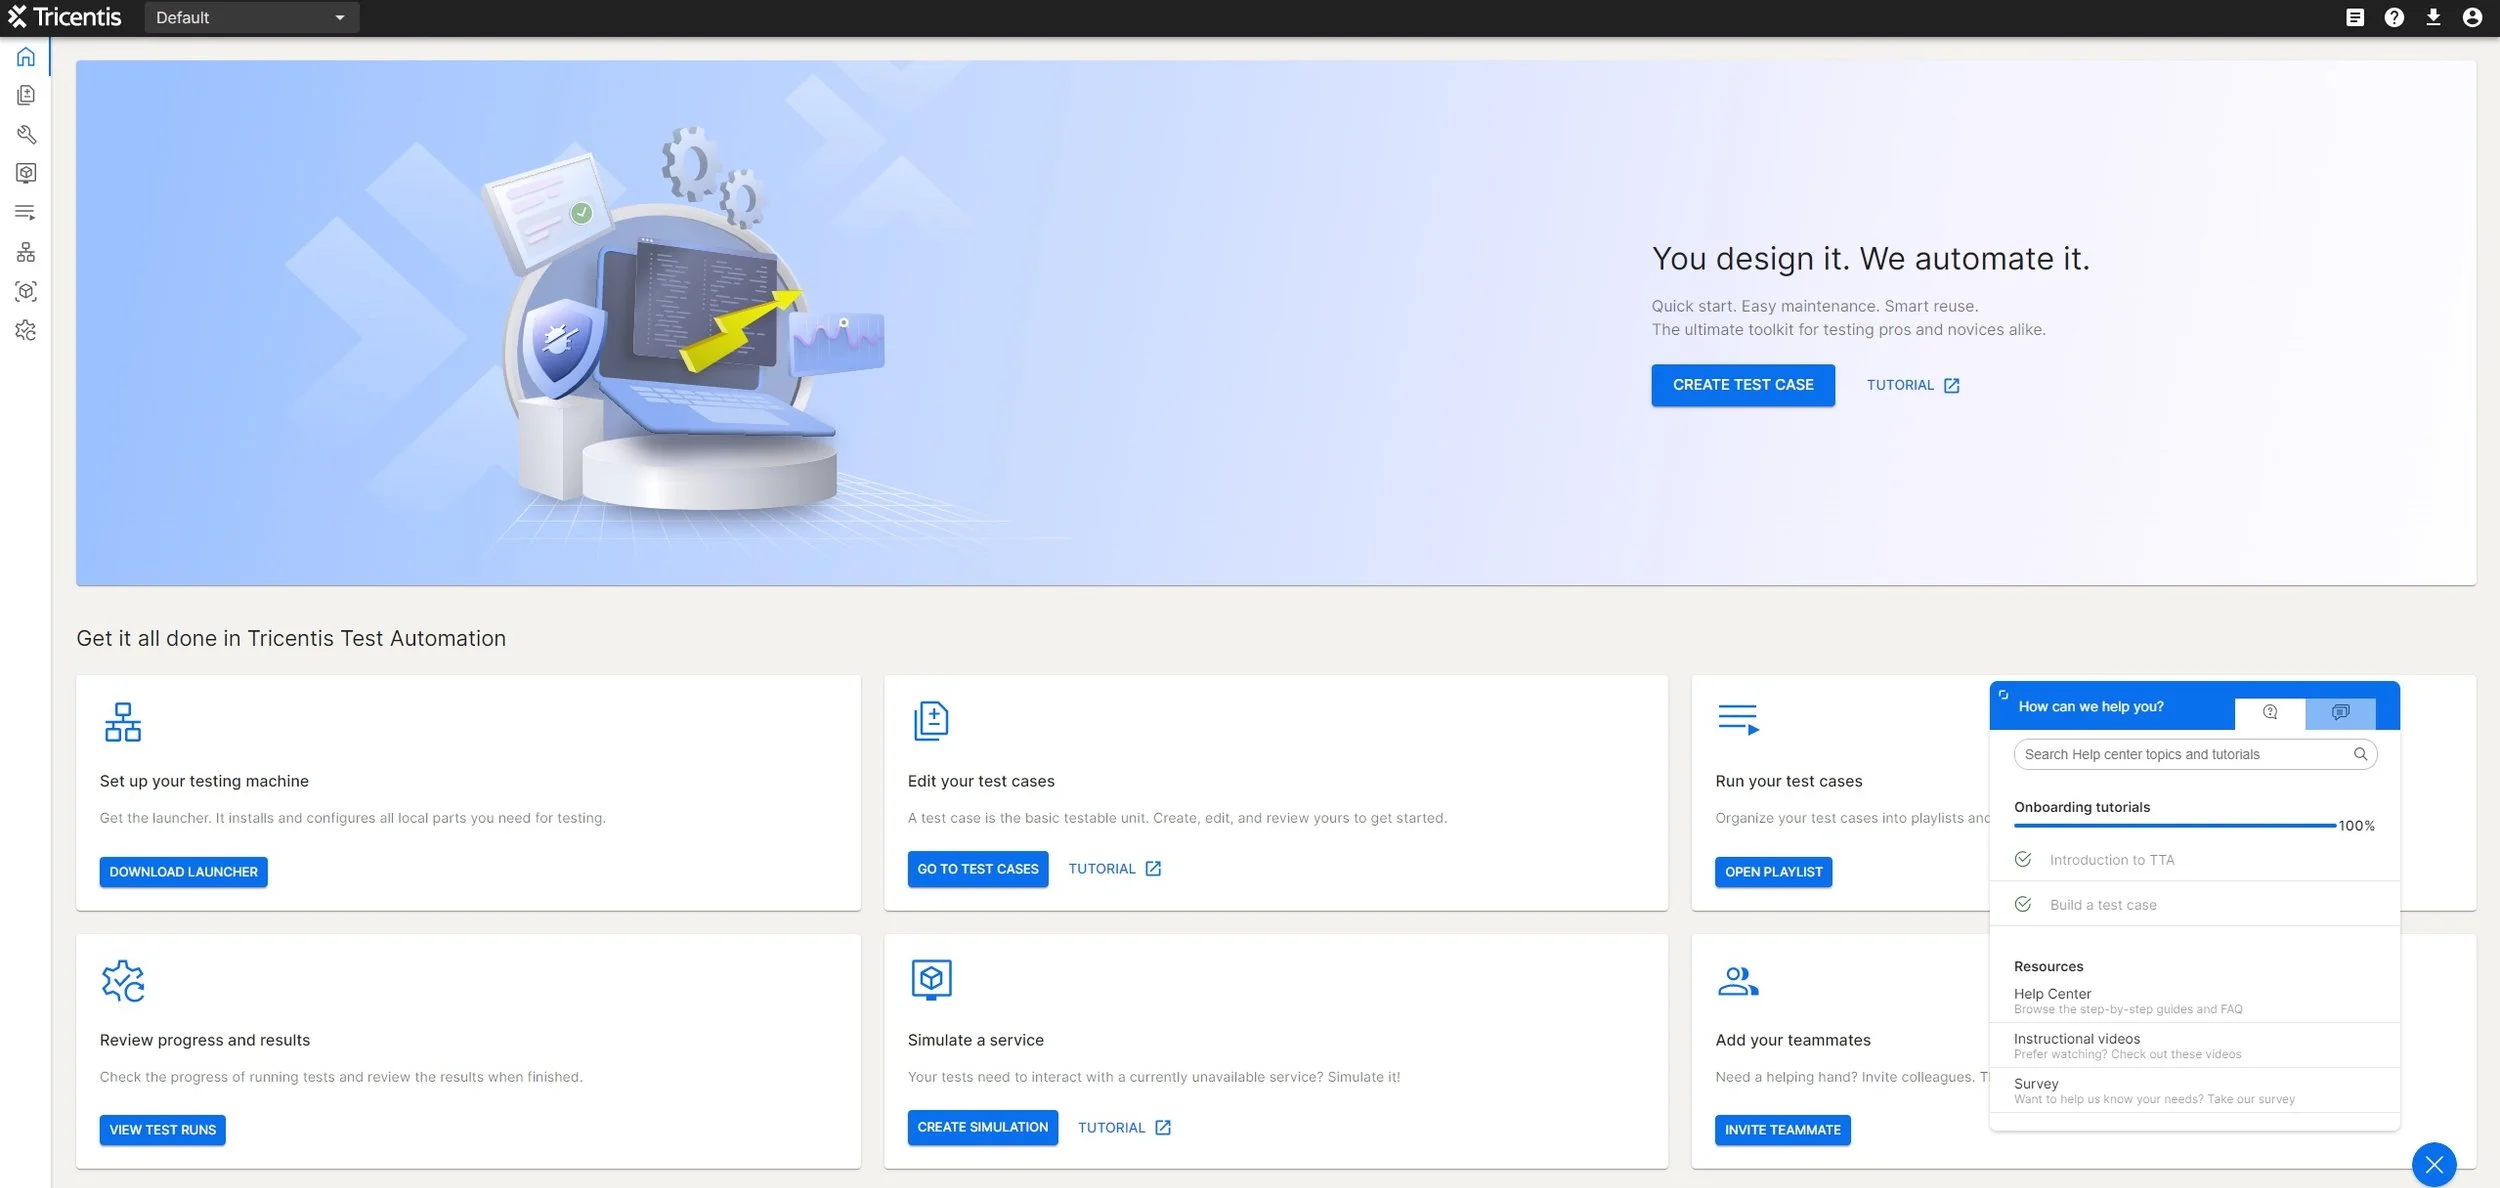The image size is (2500, 1188).
Task: Click the notes icon in top bar
Action: (x=2355, y=17)
